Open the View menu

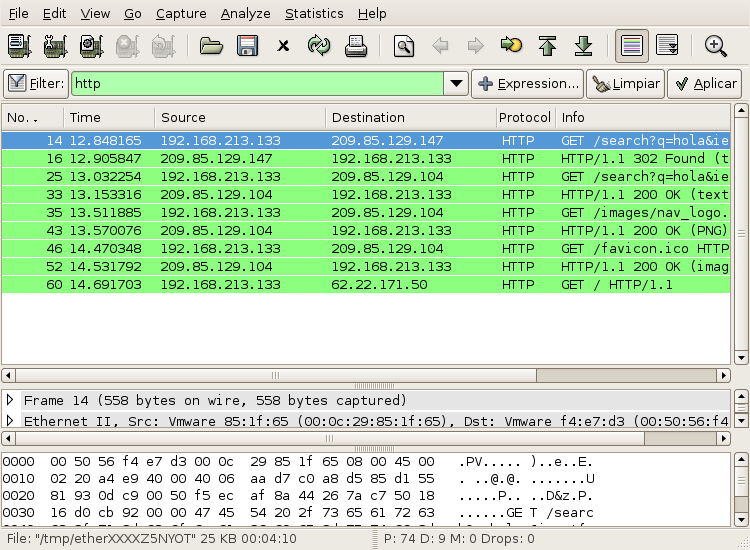(x=95, y=13)
